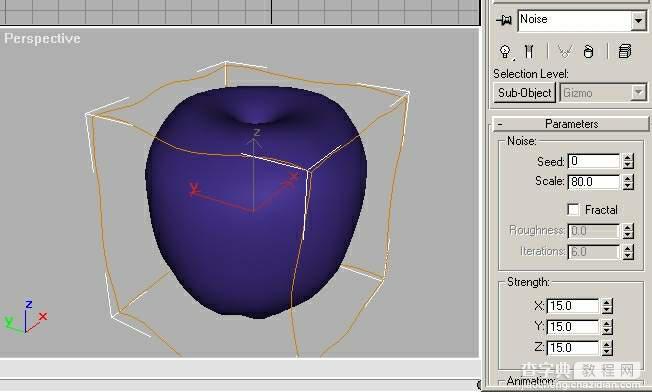652x392 pixels.
Task: Click the Strength X spinner arrows
Action: pos(607,306)
